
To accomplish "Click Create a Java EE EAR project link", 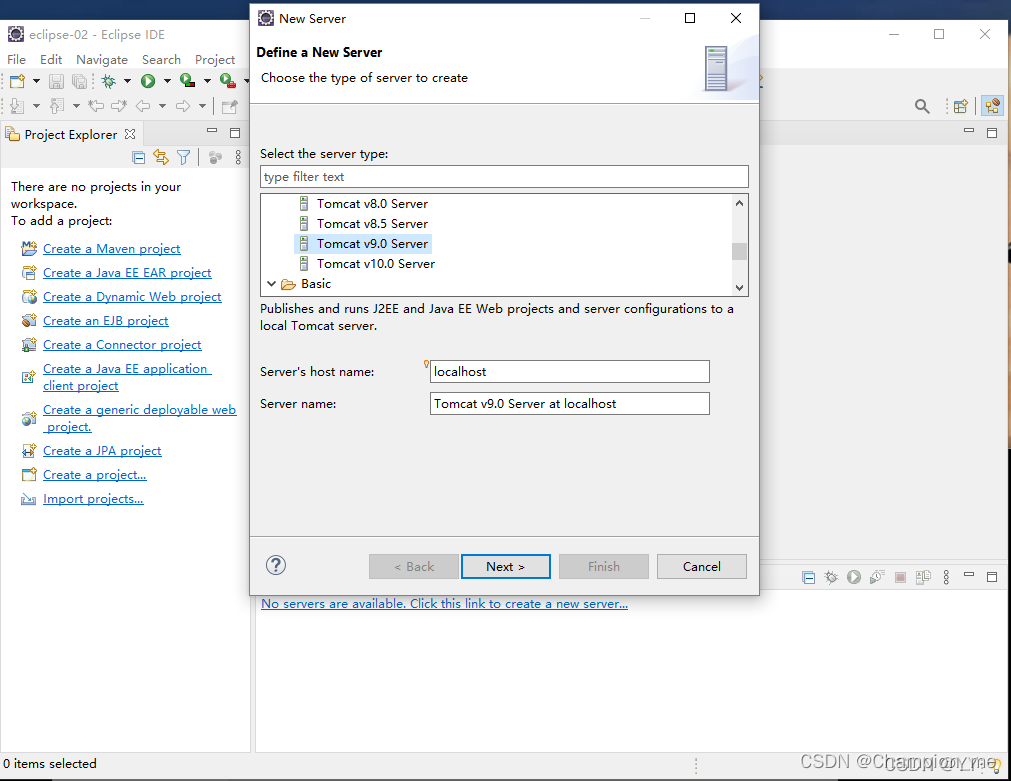I will (x=127, y=273).
